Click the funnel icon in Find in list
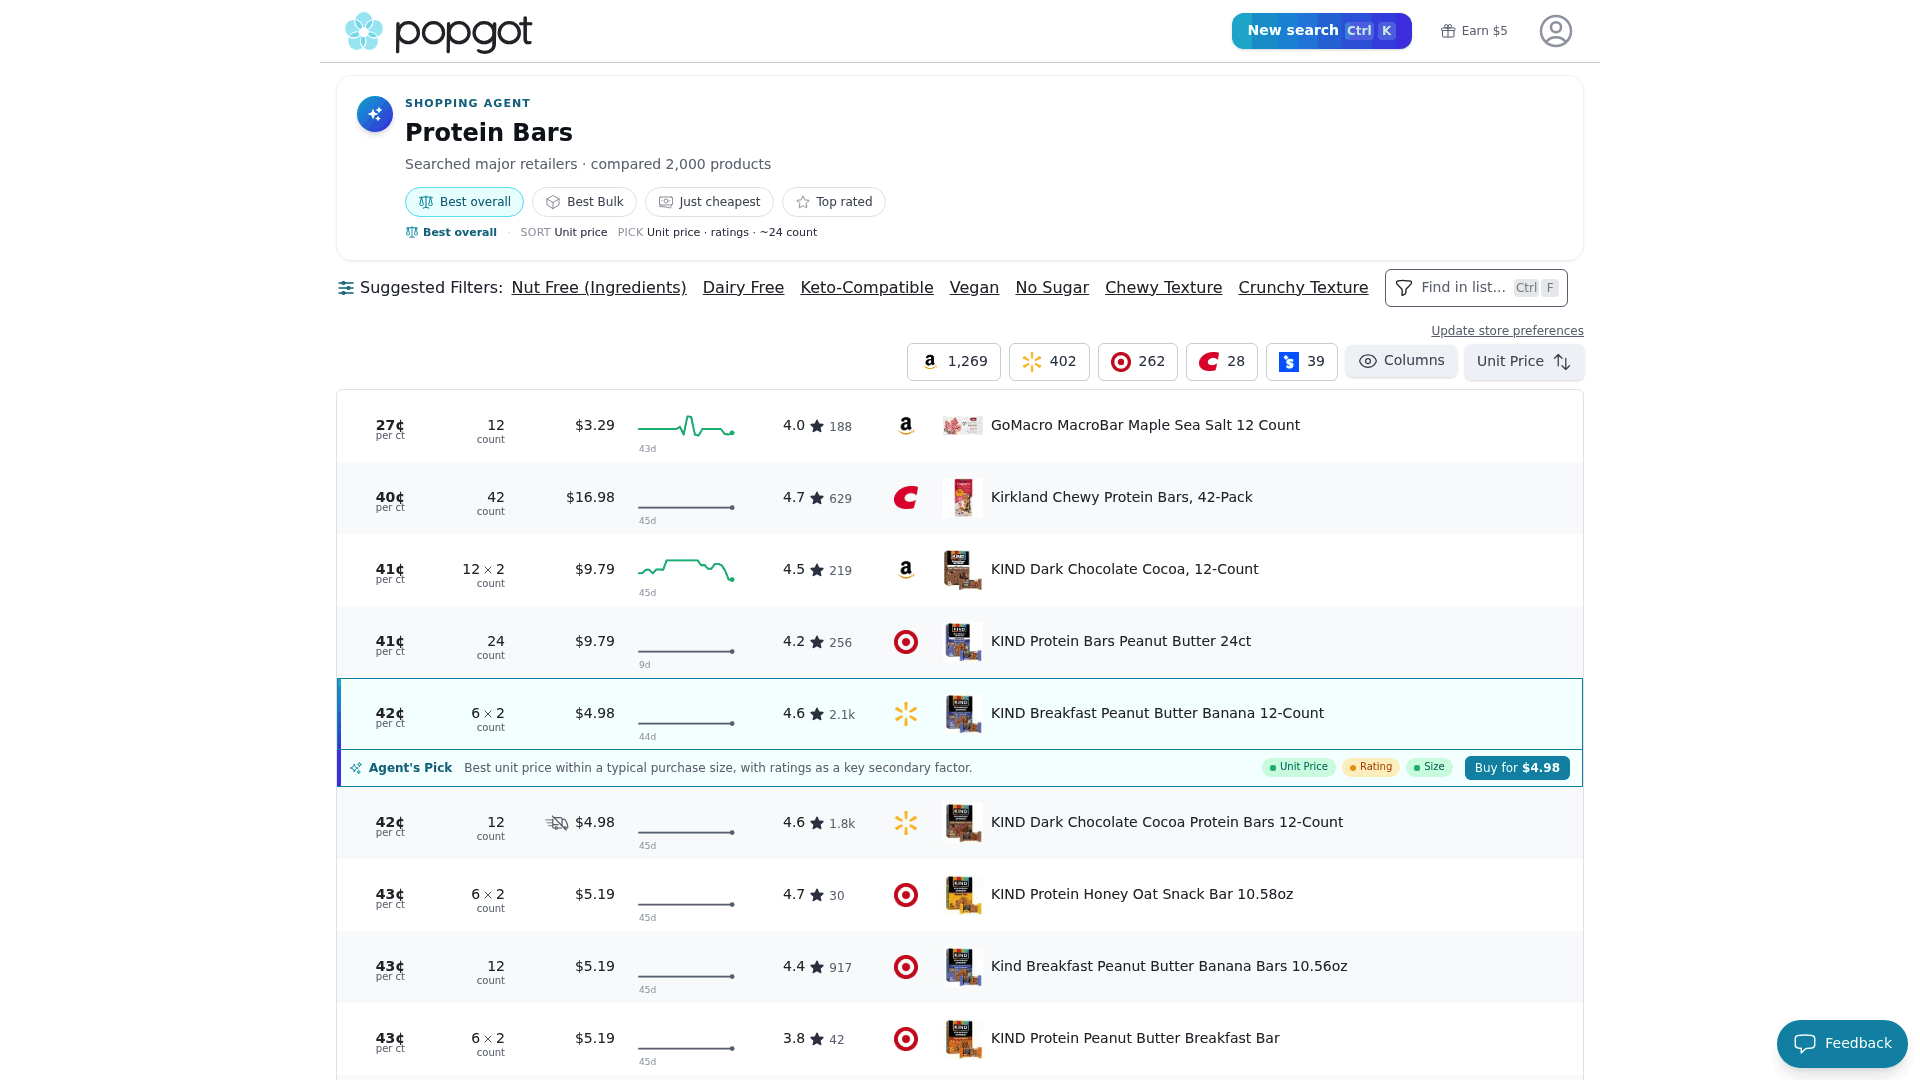The image size is (1920, 1080). coord(1404,288)
